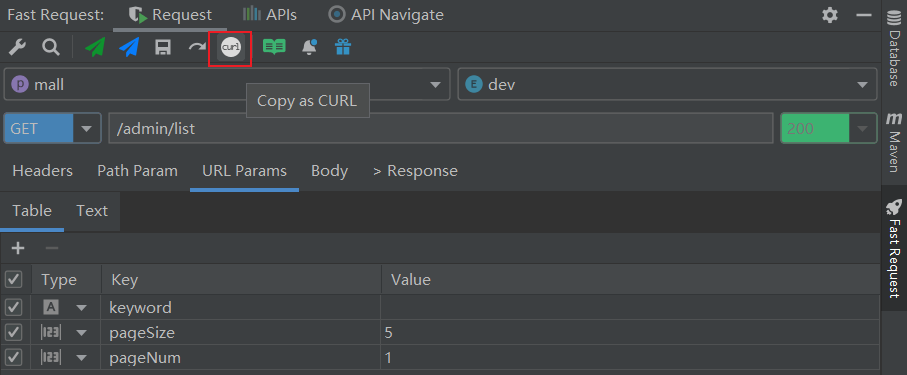This screenshot has height=375, width=907.
Task: Open the GET method dropdown
Action: (51, 128)
